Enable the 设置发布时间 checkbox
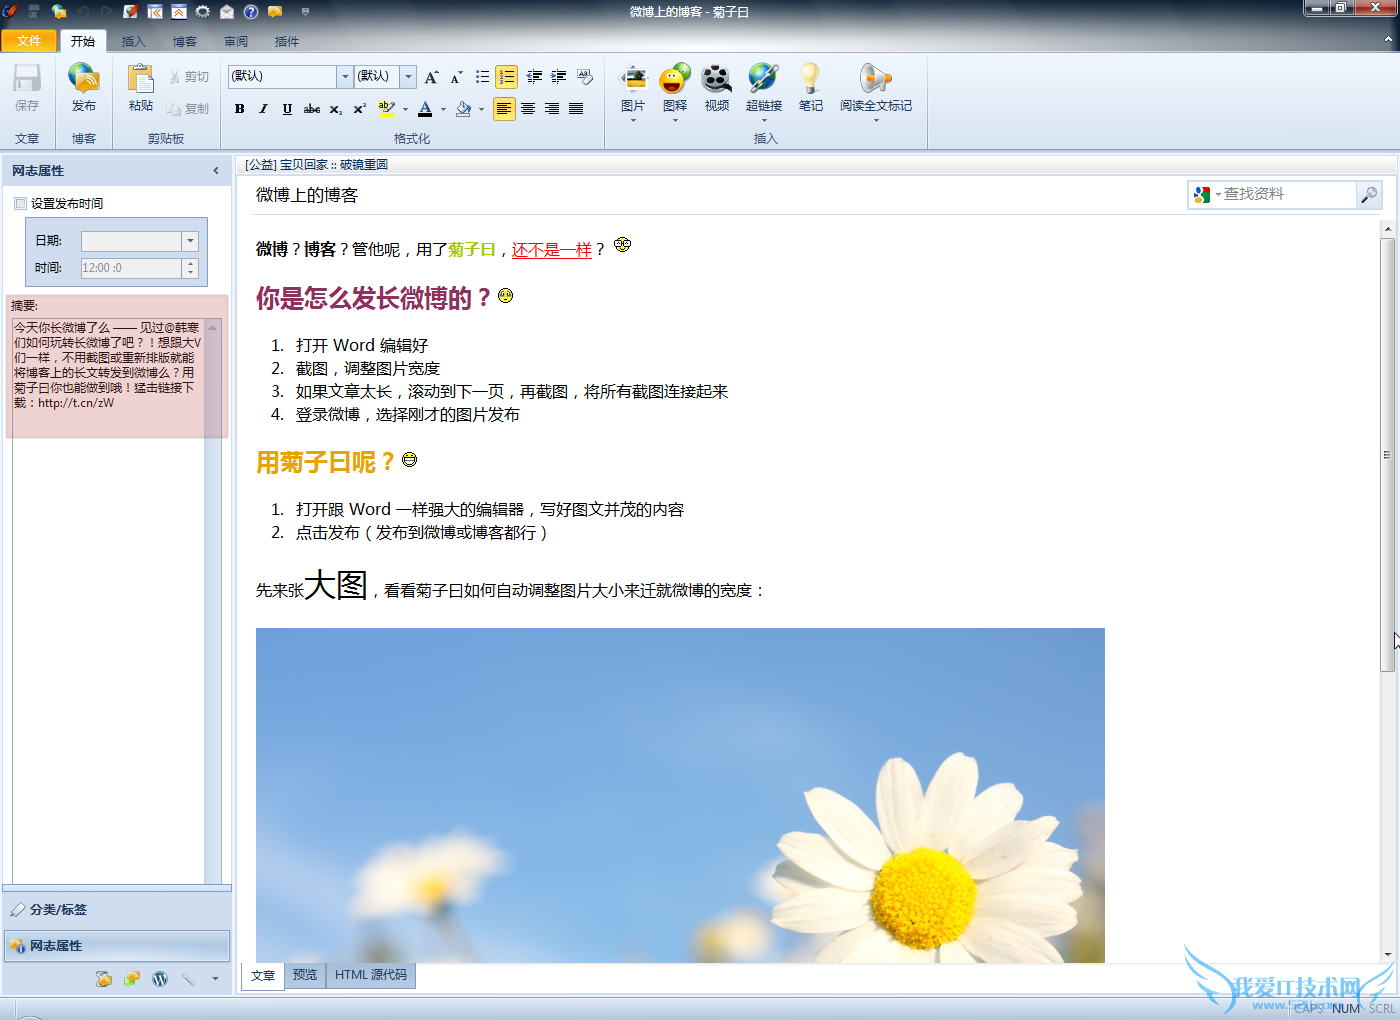 21,204
